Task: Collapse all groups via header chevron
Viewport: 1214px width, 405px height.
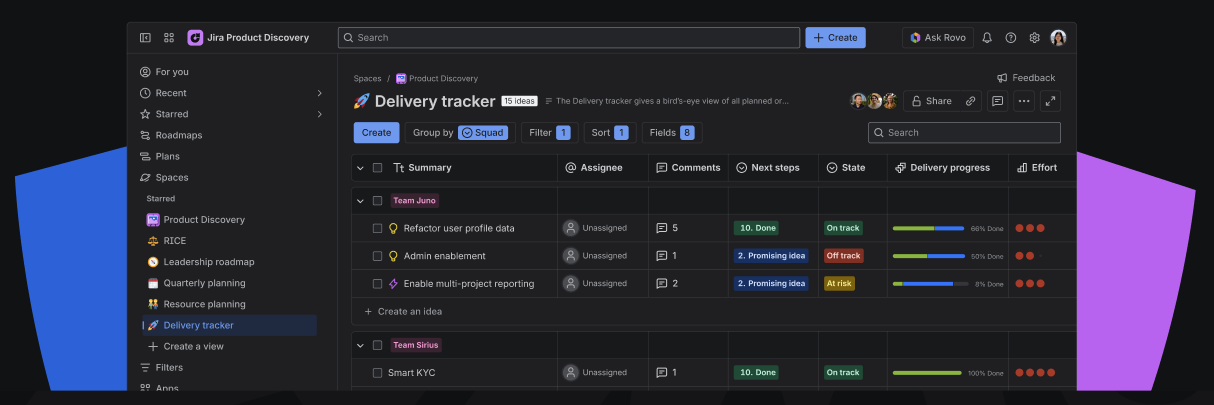Action: [360, 168]
